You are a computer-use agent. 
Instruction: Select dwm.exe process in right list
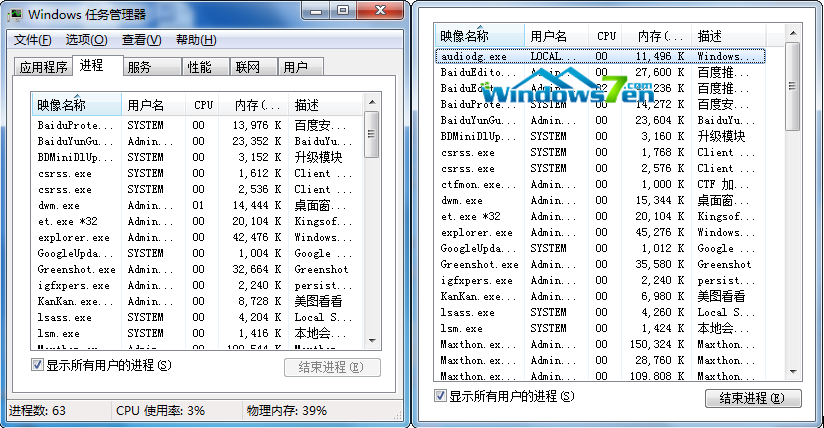pyautogui.click(x=600, y=200)
